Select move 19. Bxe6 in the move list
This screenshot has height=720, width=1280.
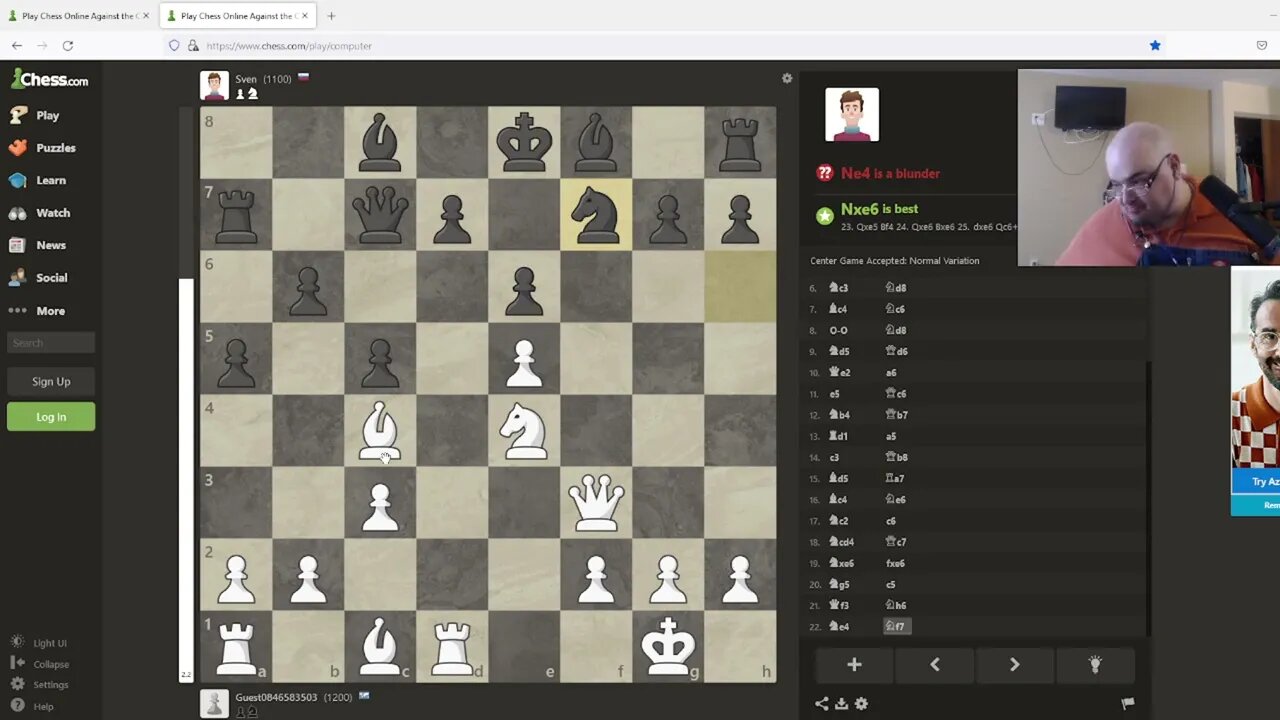coord(841,563)
